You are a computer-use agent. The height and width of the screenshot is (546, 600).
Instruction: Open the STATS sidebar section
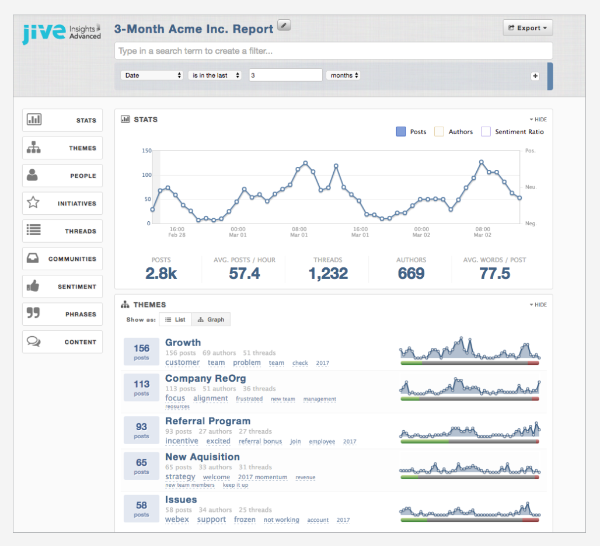[x=62, y=120]
